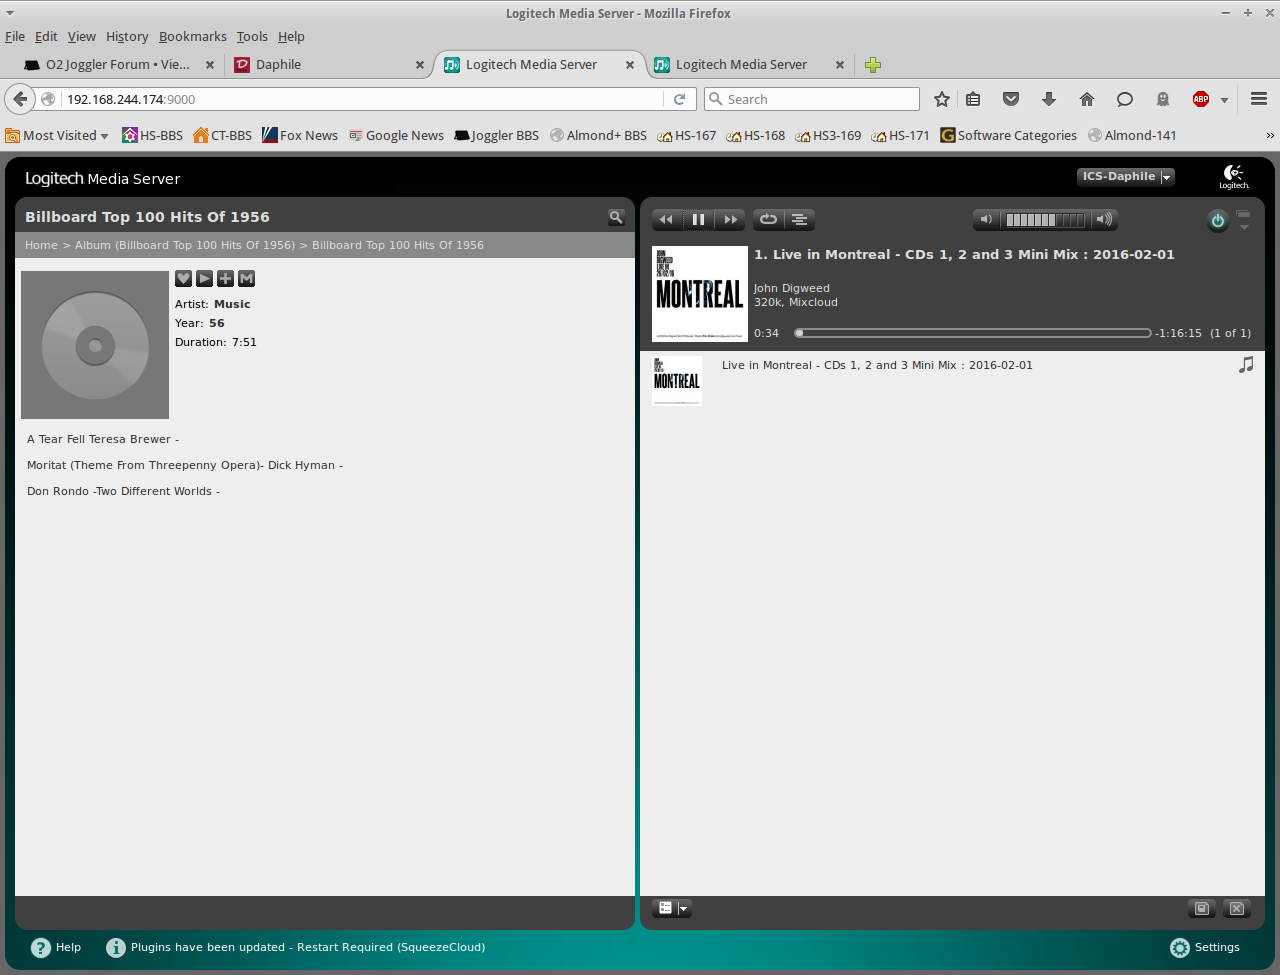Screen dimensions: 1280x975
Task: Raise volume with the loud speaker icon
Action: 1103,220
